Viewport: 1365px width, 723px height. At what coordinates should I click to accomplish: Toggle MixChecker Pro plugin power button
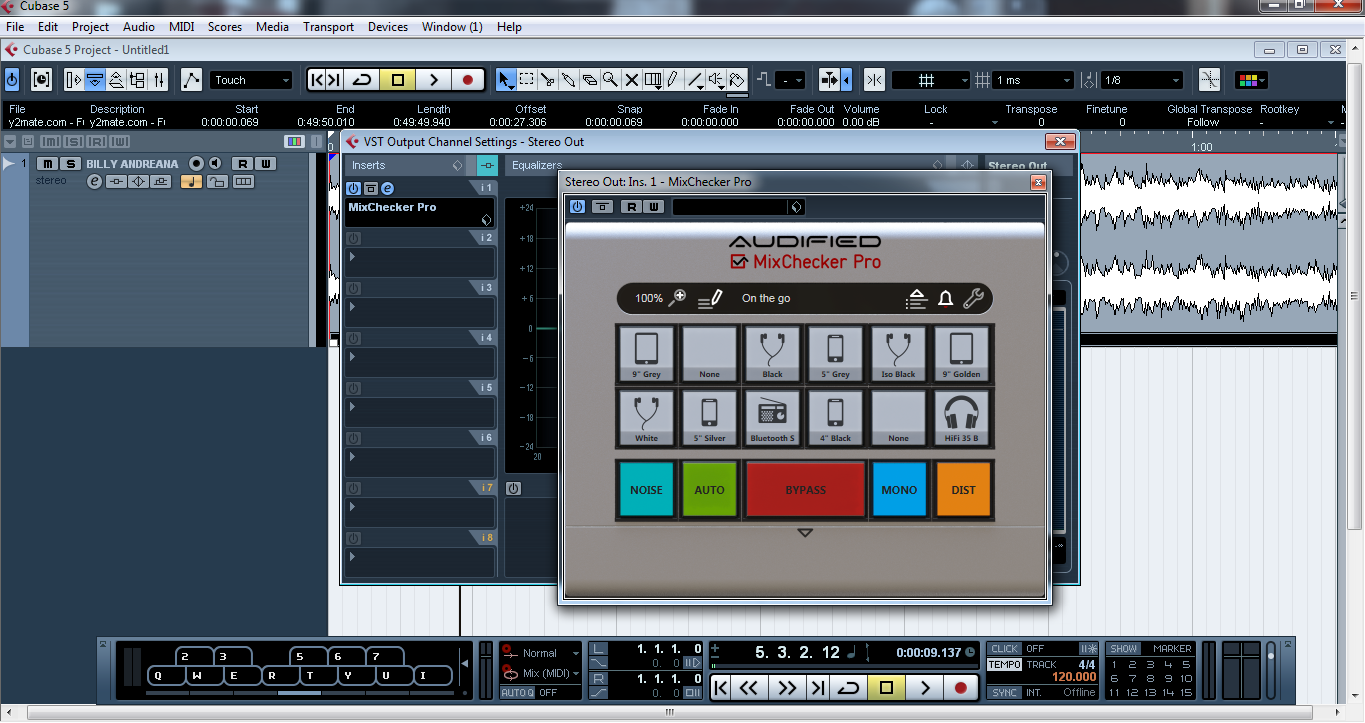coord(577,207)
